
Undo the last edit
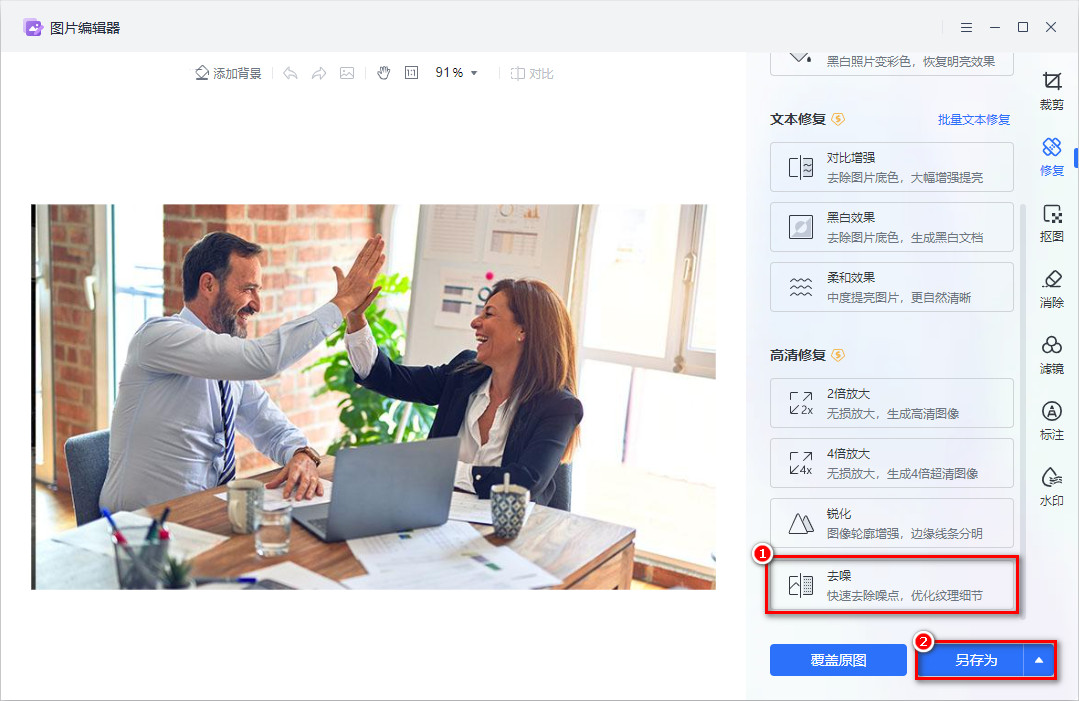click(290, 72)
